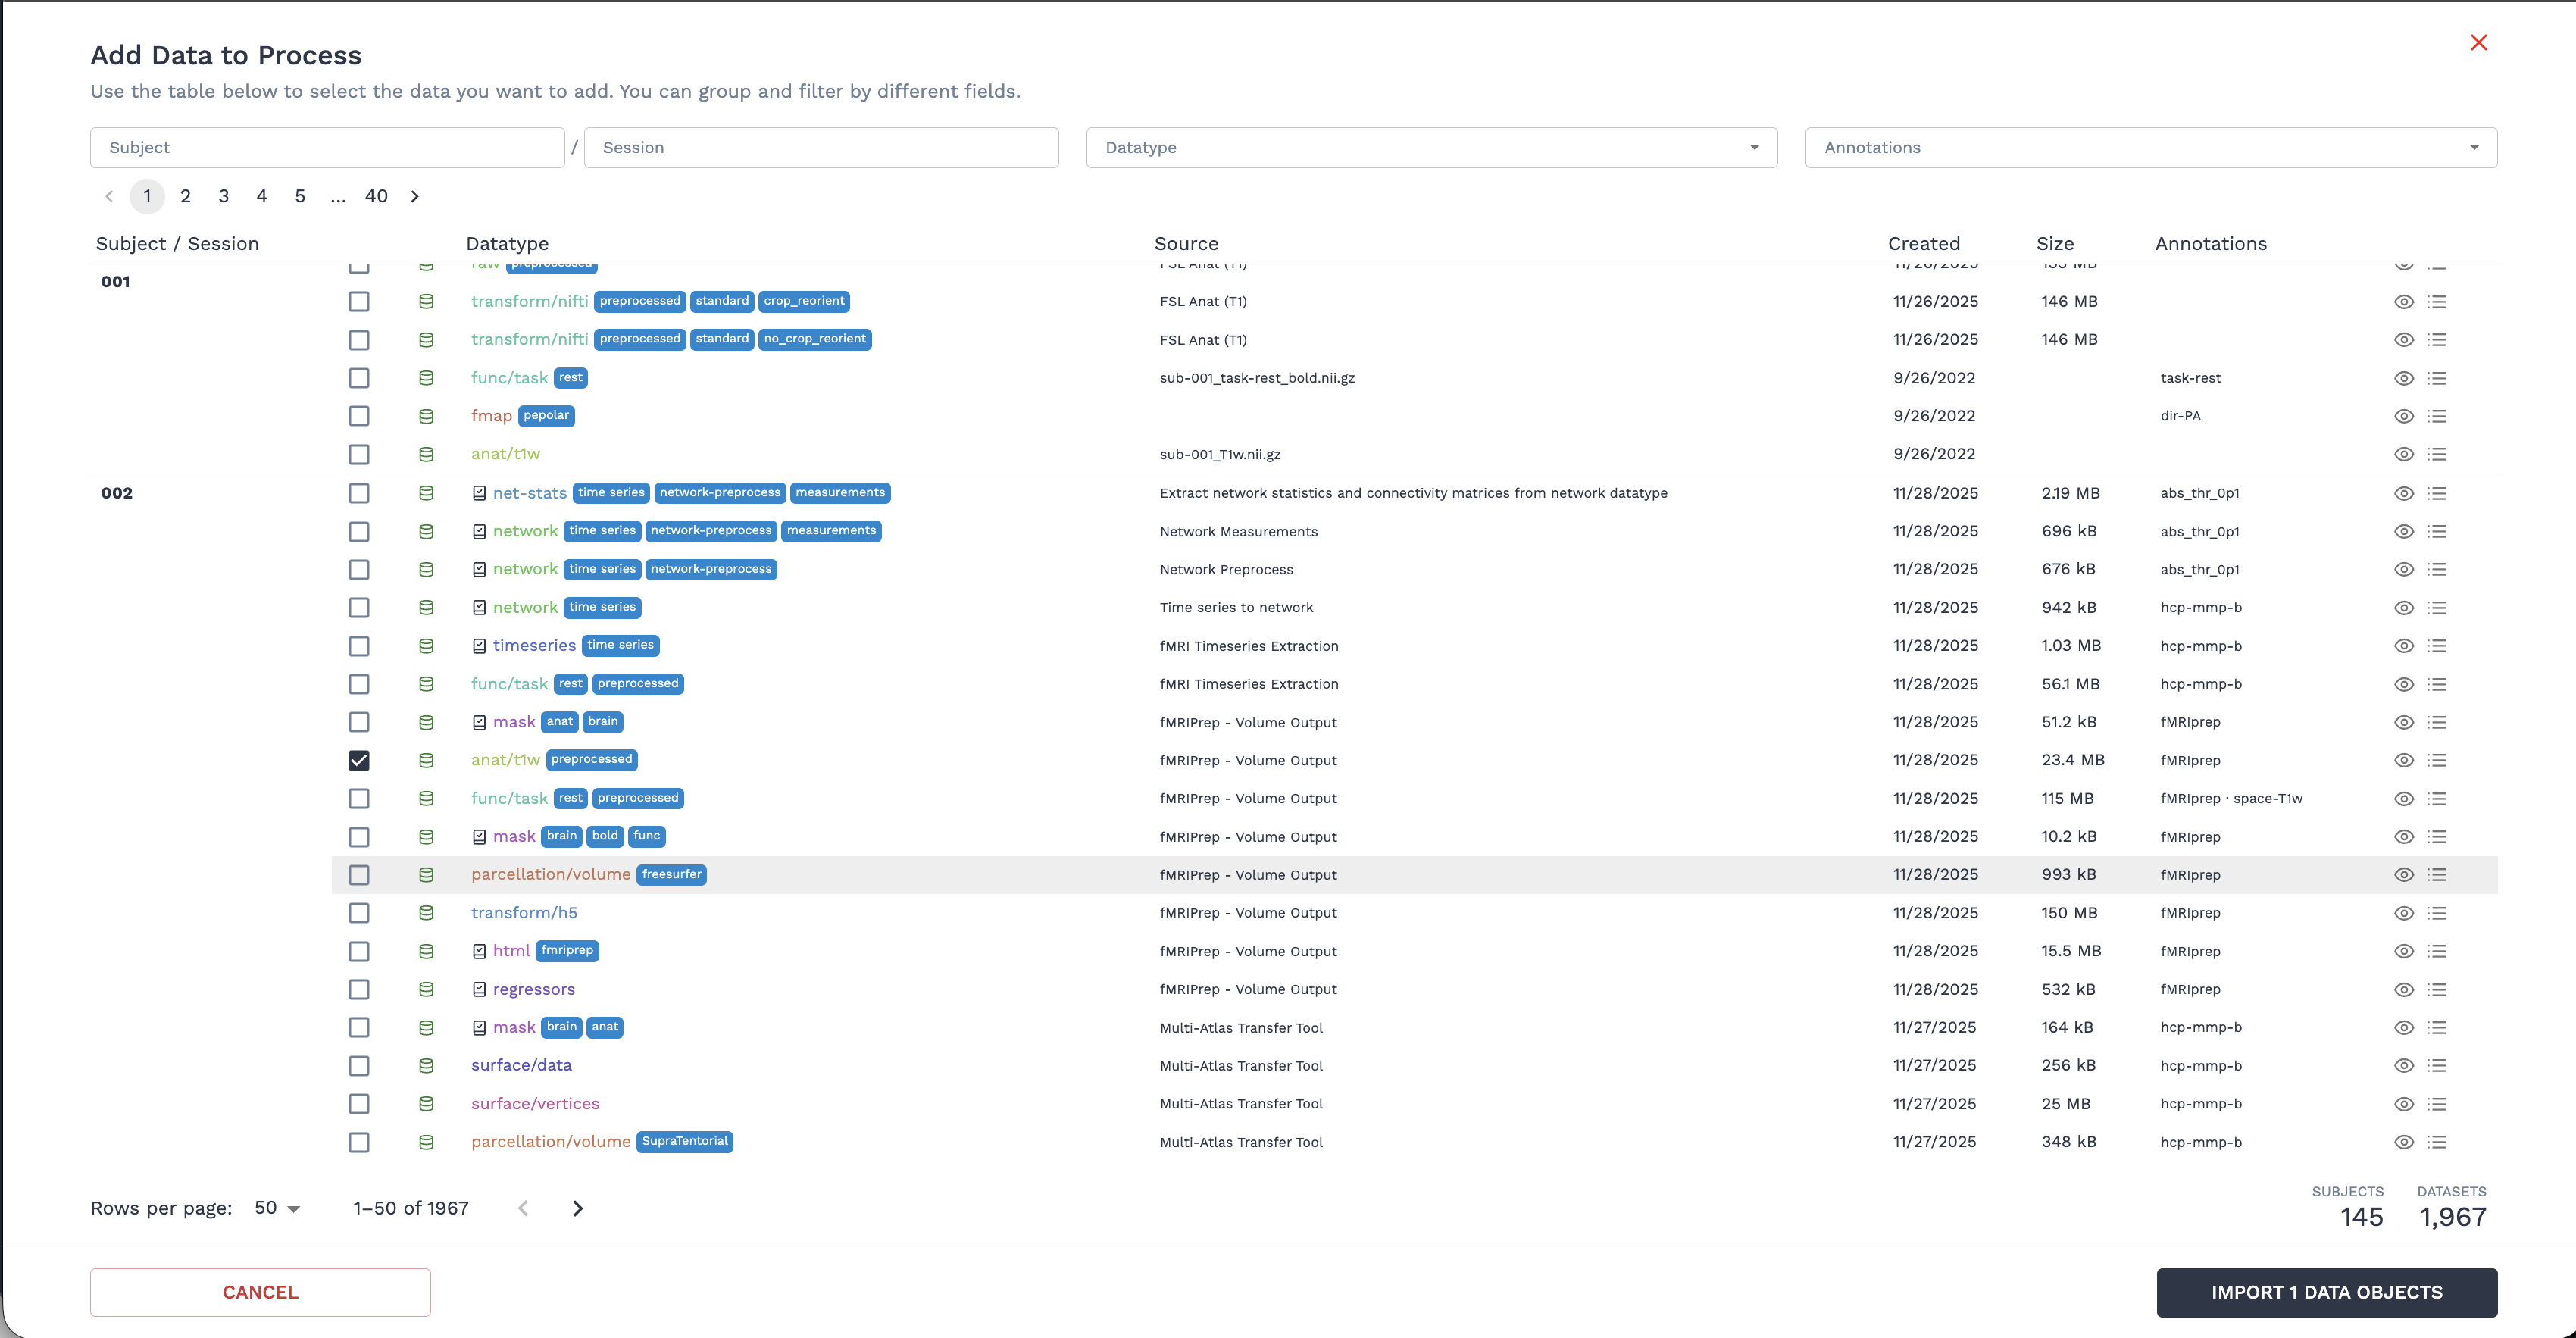Click the eye icon for net-stats row
2576x1338 pixels.
(x=2404, y=493)
